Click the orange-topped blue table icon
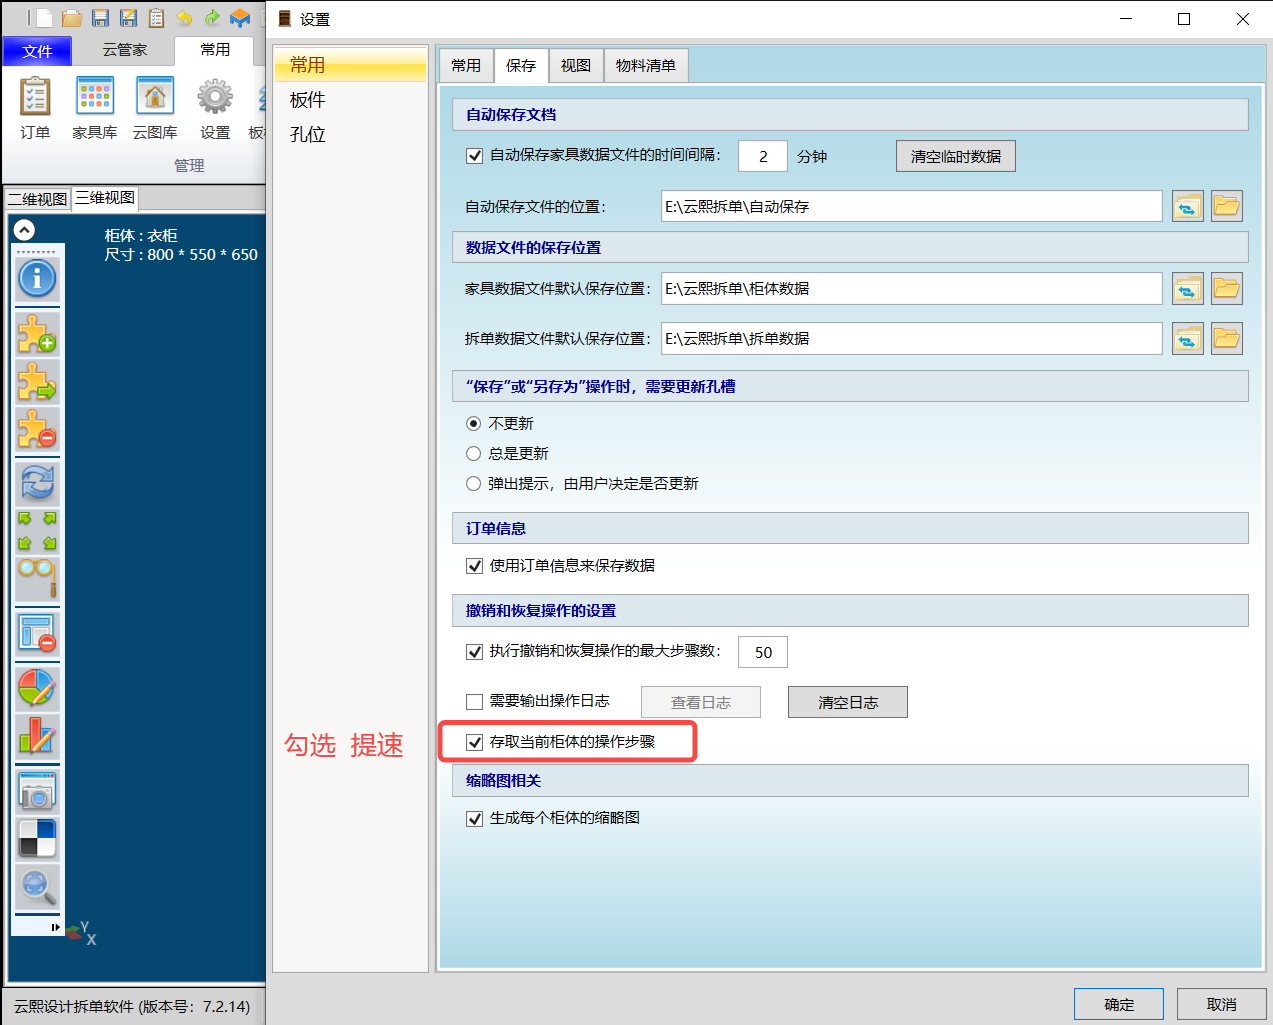 click(x=240, y=18)
